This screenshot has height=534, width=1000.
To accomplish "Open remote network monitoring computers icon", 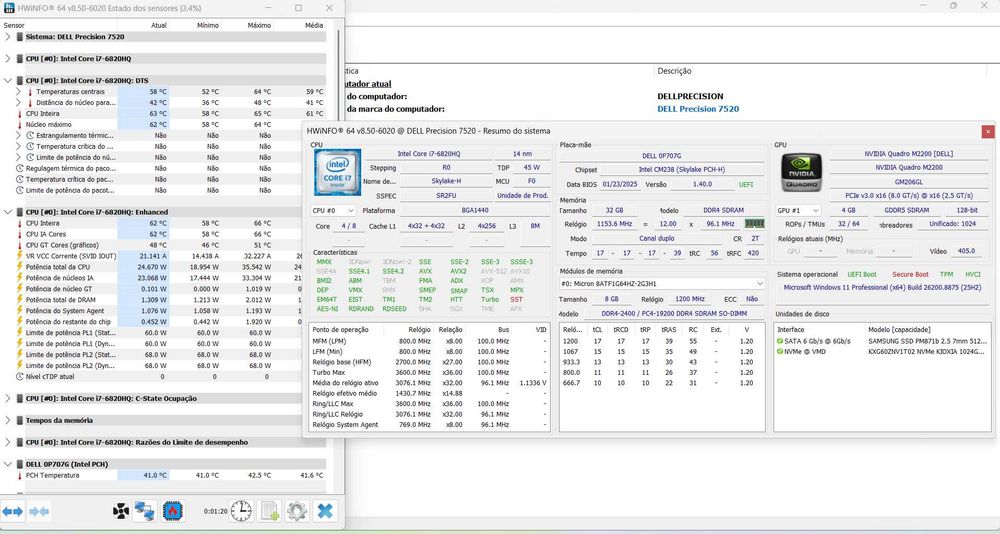I will tap(145, 511).
